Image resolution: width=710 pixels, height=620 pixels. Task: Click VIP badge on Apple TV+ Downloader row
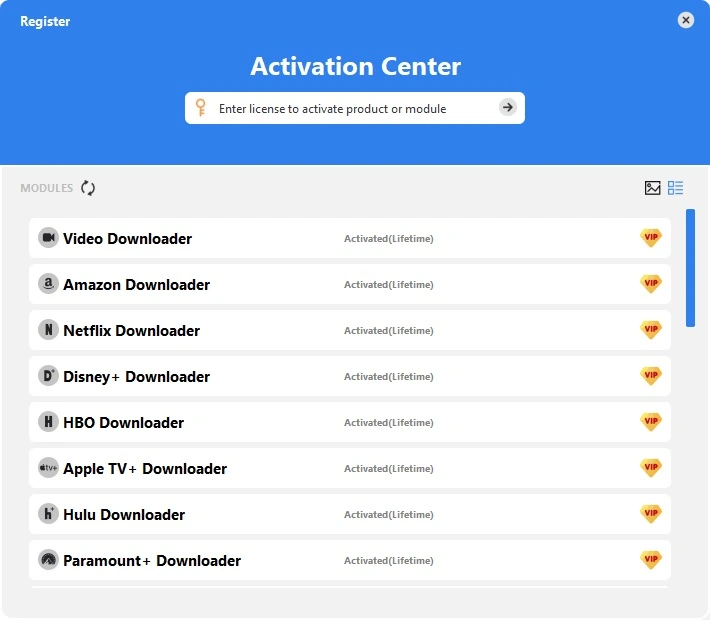[x=651, y=468]
